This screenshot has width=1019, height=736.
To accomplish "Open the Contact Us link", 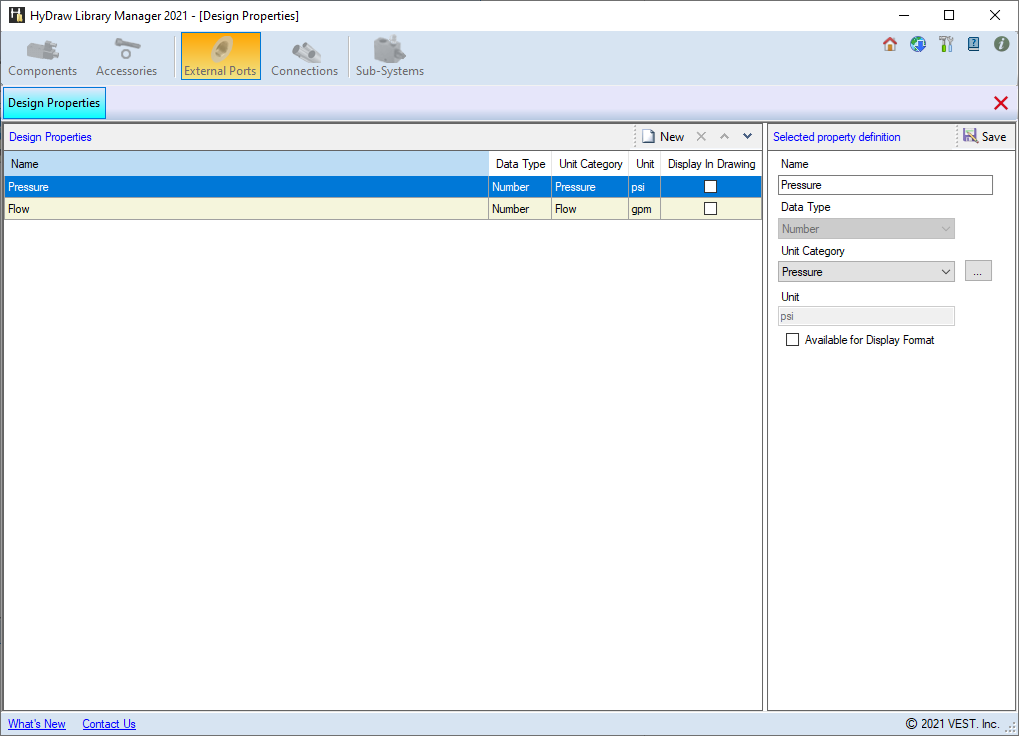I will point(109,724).
